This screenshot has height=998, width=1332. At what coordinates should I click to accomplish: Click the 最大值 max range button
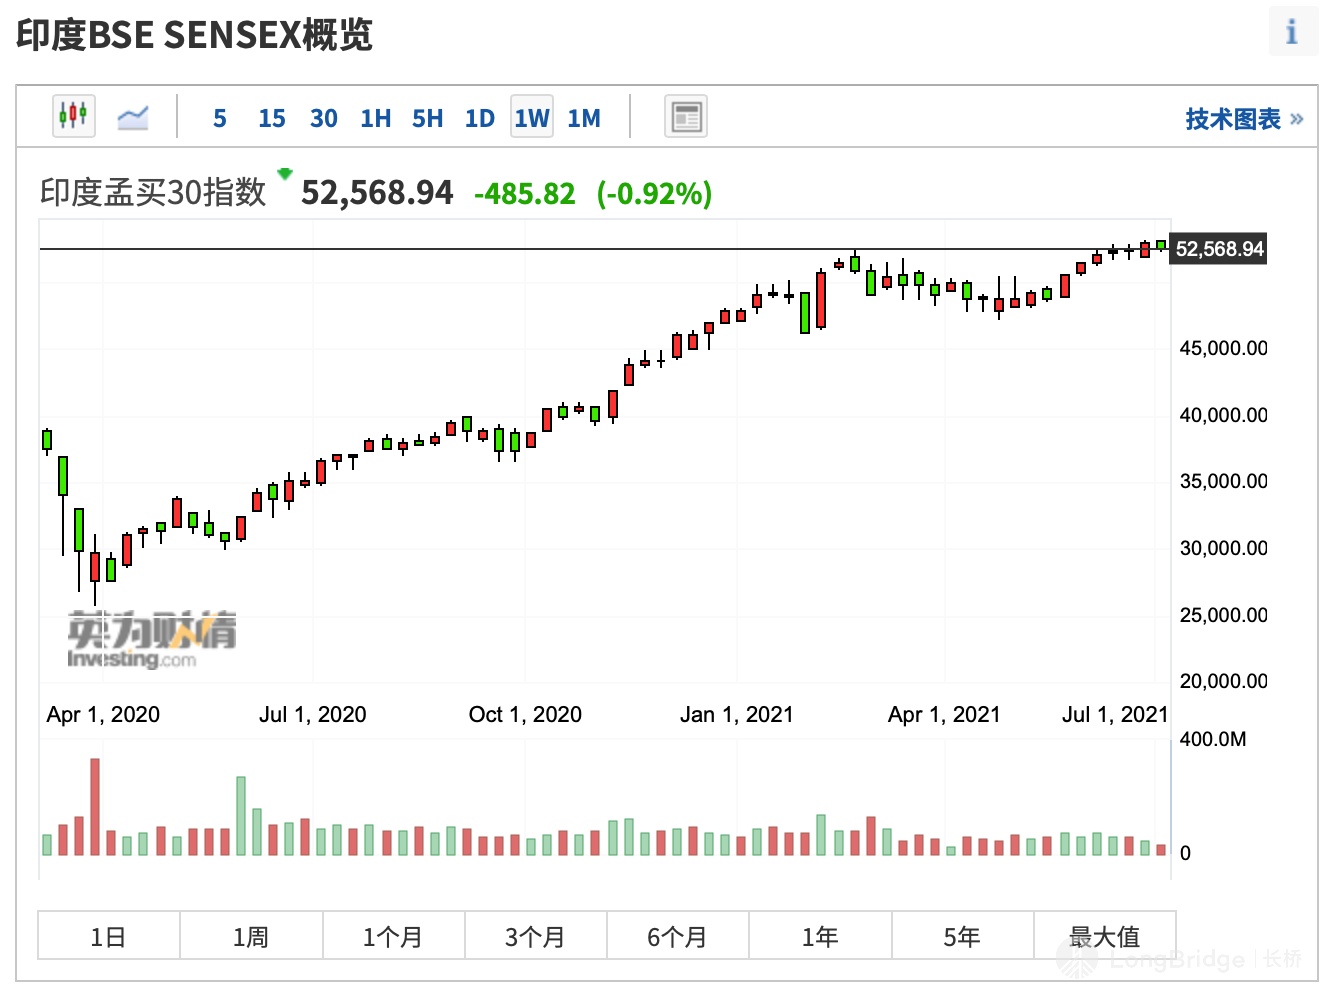click(x=1104, y=936)
